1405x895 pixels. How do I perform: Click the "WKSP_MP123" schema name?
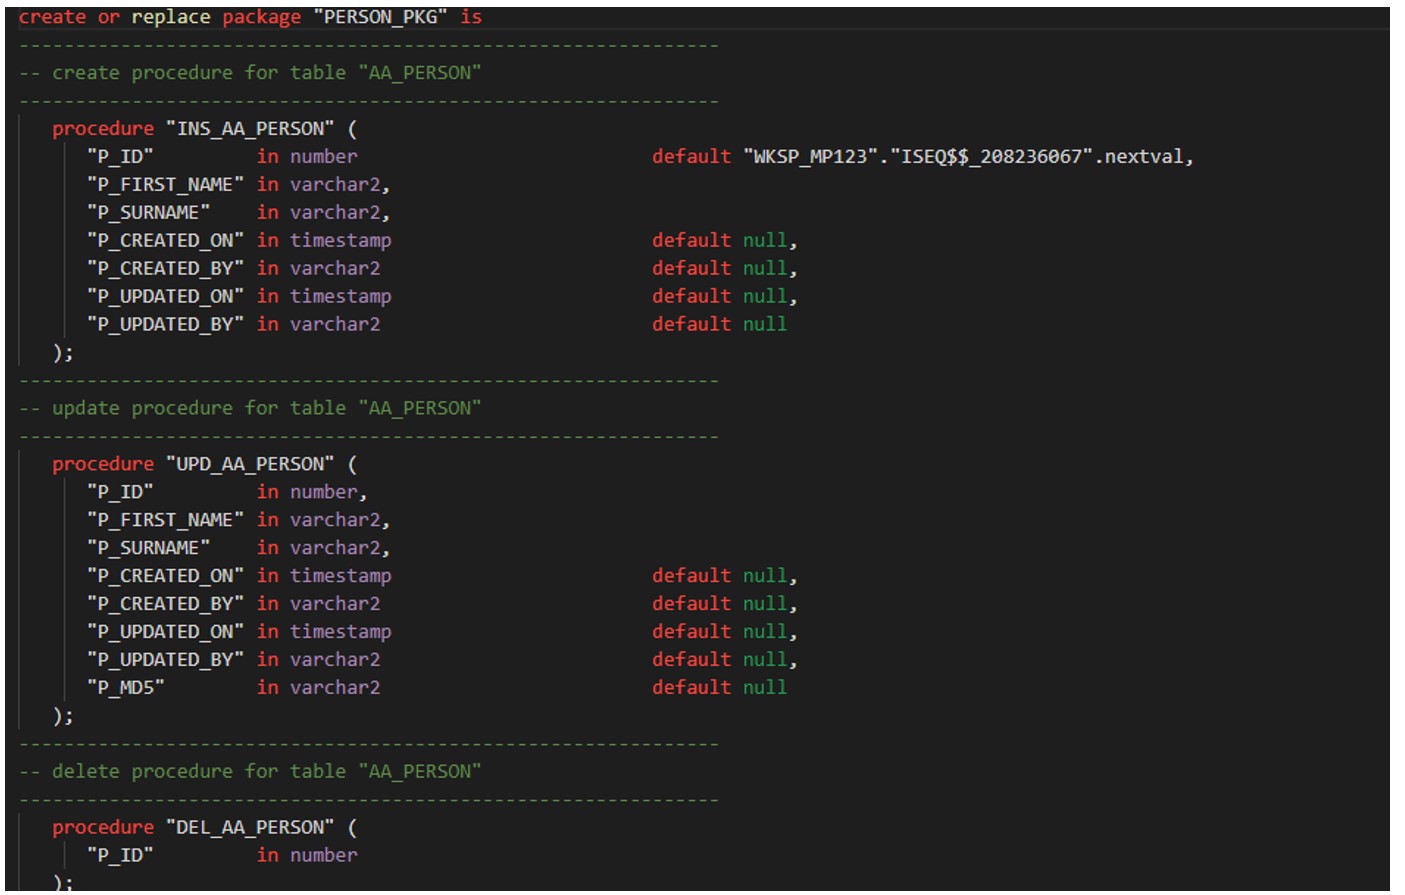[x=810, y=157]
